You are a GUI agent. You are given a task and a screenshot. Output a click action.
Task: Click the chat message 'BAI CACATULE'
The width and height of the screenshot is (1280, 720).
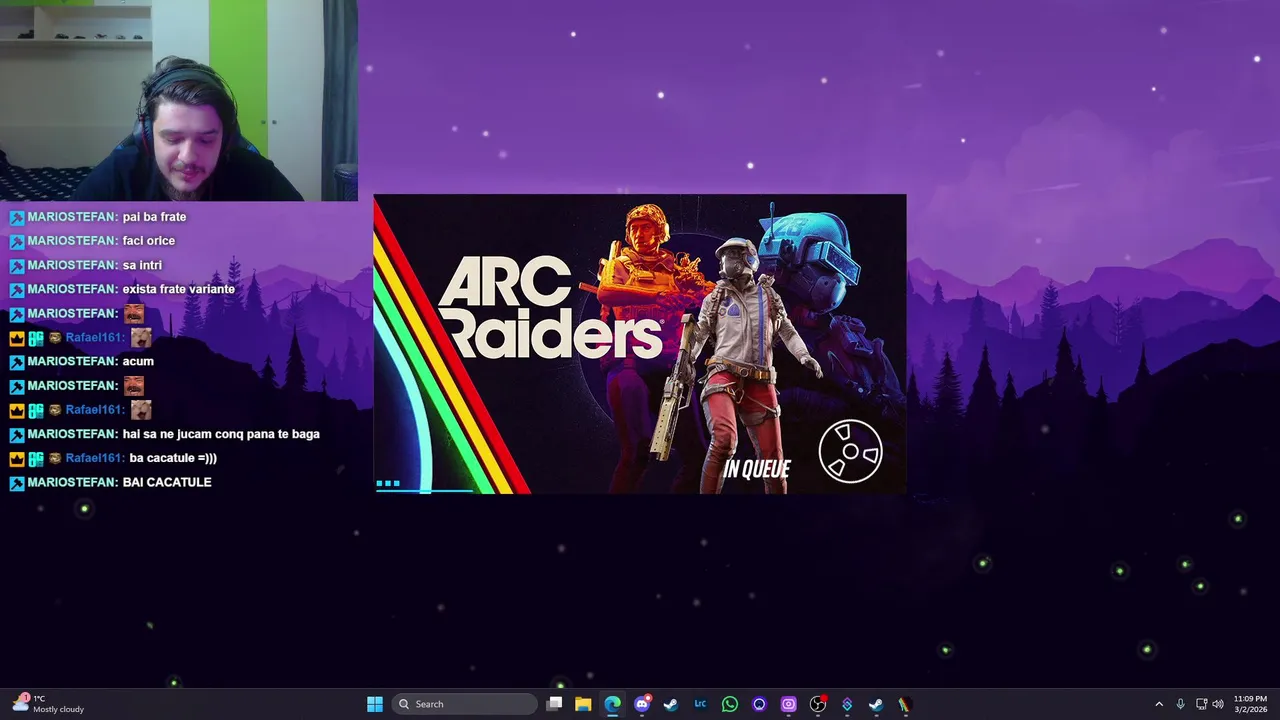click(167, 482)
